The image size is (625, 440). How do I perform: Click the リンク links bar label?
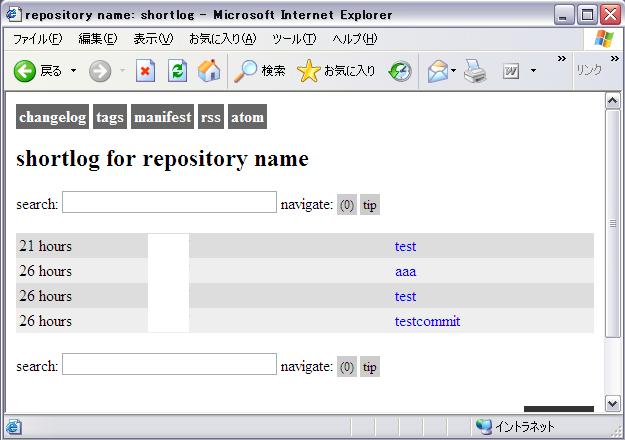589,70
